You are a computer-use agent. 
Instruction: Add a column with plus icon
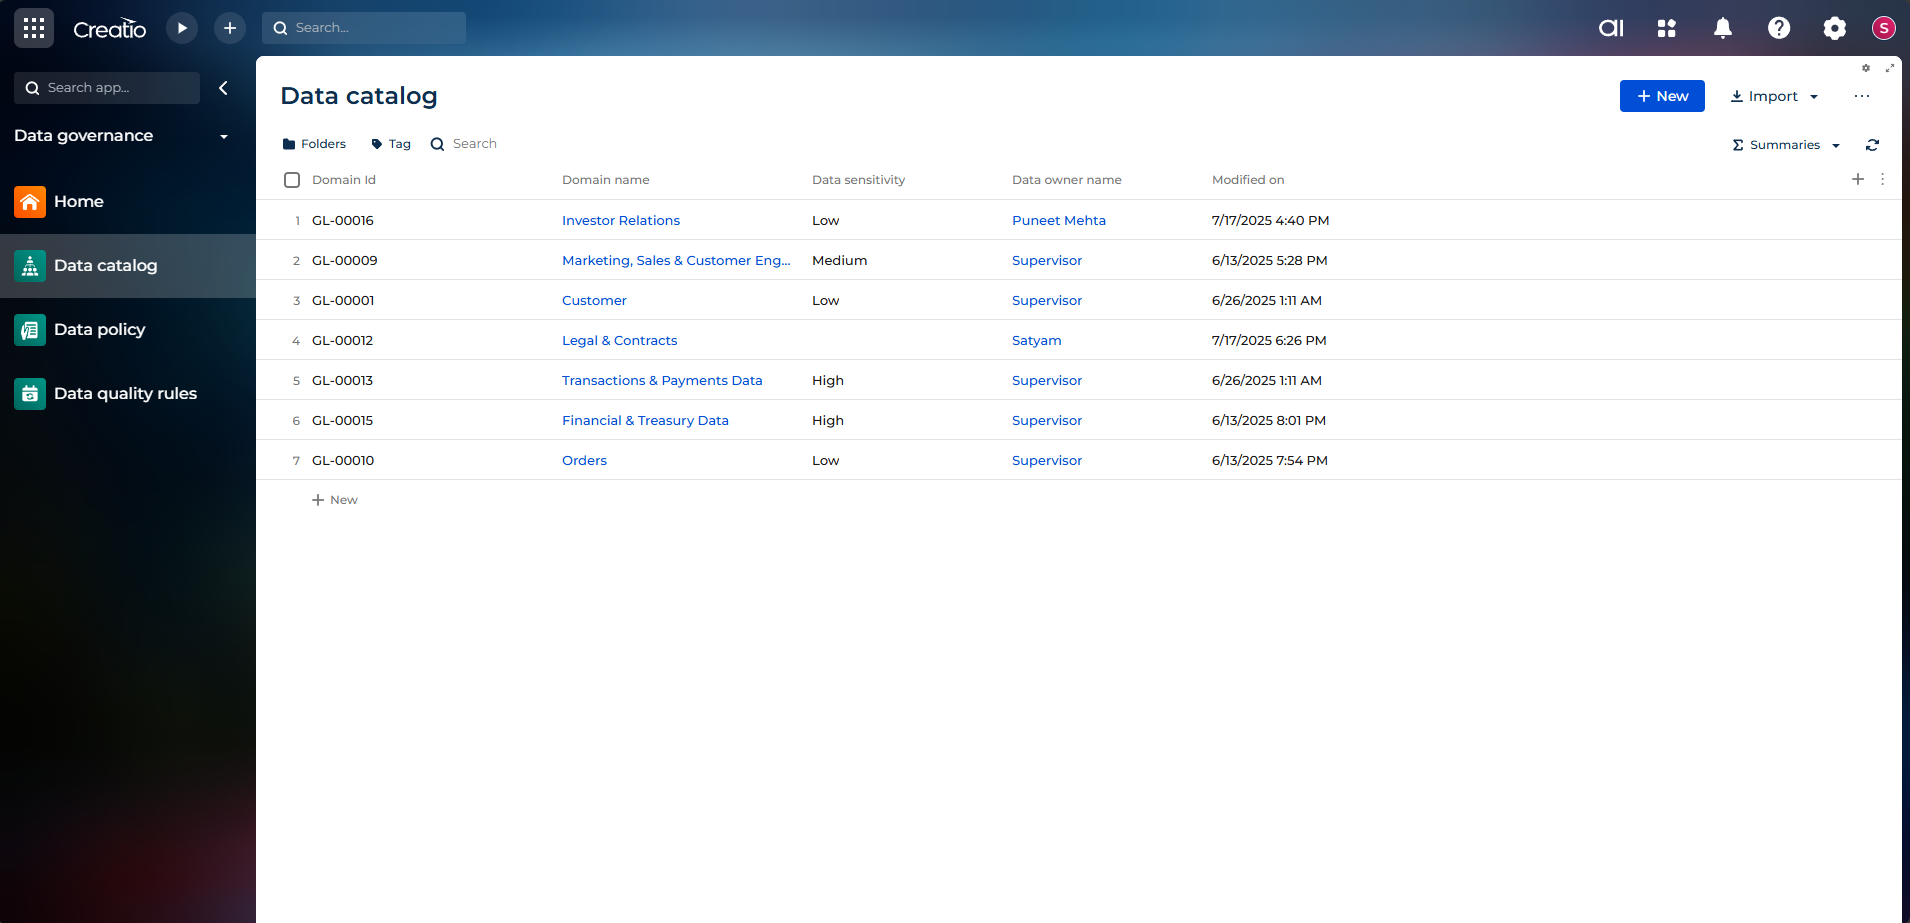tap(1858, 179)
